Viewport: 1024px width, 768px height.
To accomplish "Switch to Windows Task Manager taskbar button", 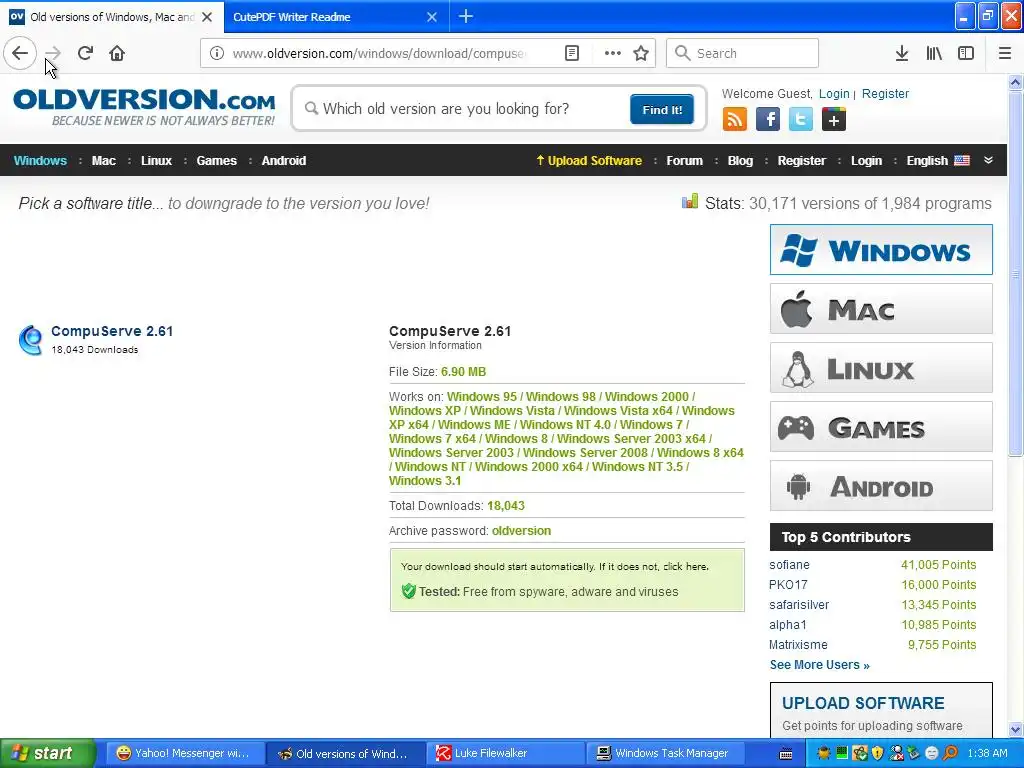I will pos(664,754).
